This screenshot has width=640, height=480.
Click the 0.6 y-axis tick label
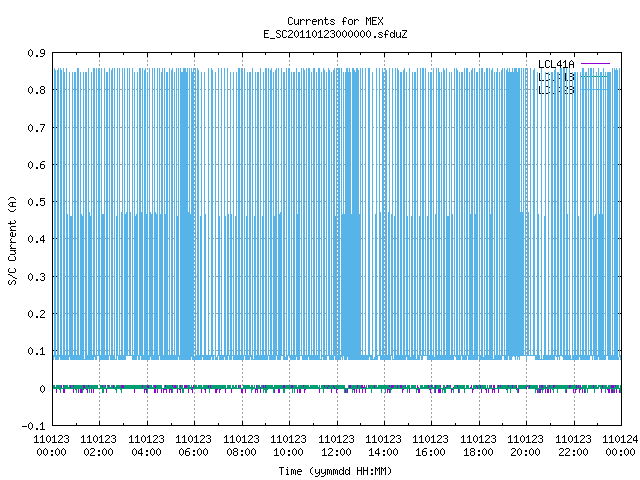tap(36, 165)
